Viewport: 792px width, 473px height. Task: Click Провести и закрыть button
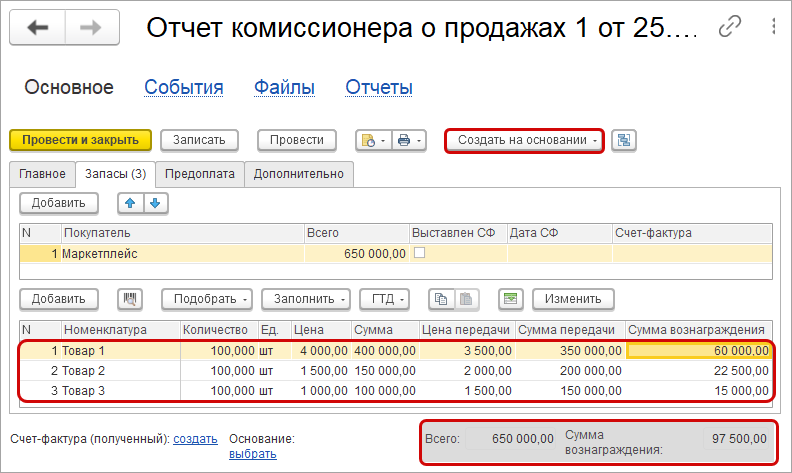pos(80,140)
